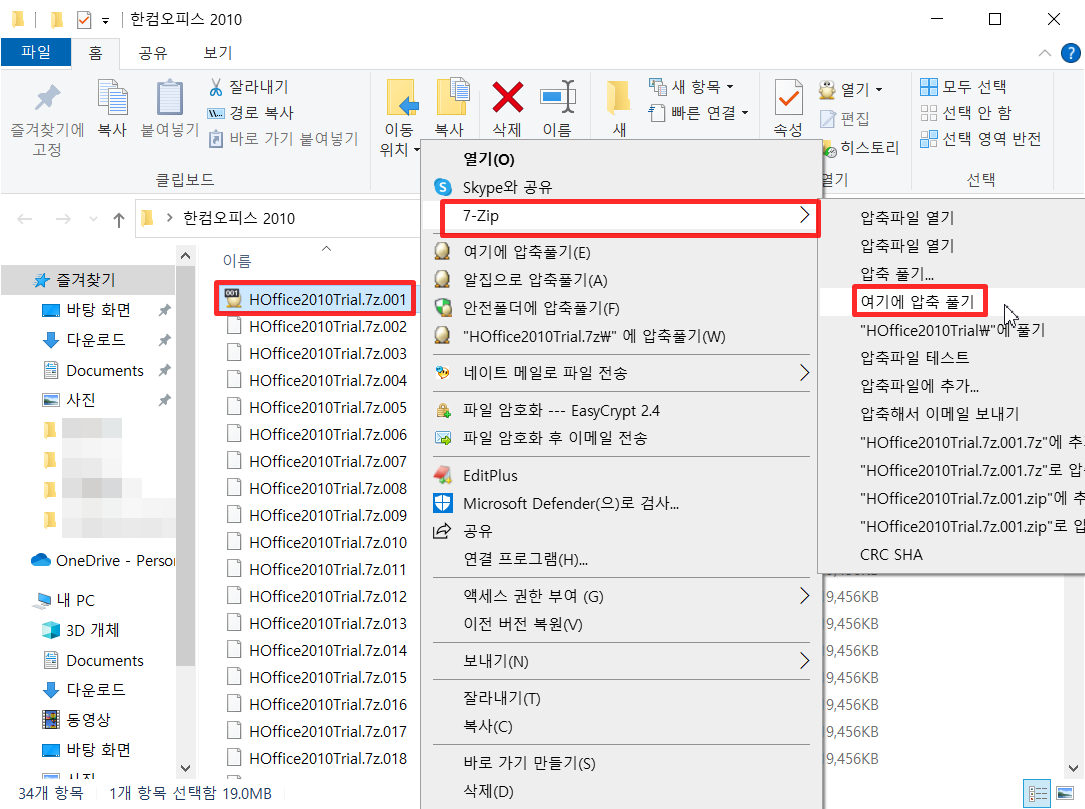The width and height of the screenshot is (1085, 809).
Task: Select the Cut (잘라내기) scissors command
Action: click(249, 87)
